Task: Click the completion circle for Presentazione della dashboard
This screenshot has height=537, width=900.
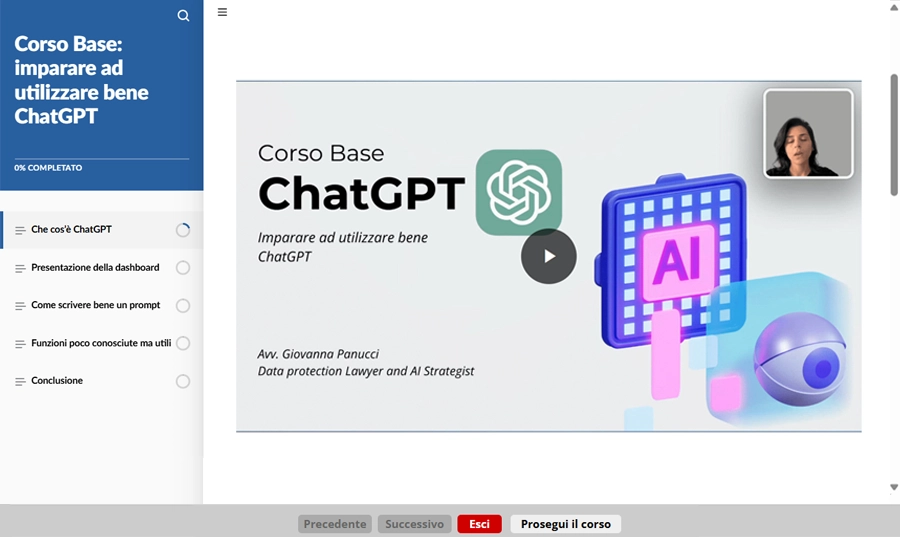Action: [x=183, y=268]
